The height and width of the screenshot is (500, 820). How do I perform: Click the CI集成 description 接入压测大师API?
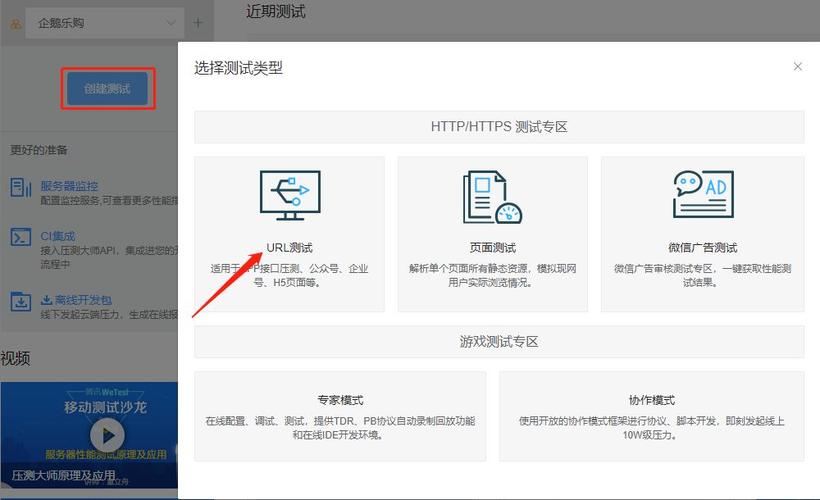click(108, 257)
